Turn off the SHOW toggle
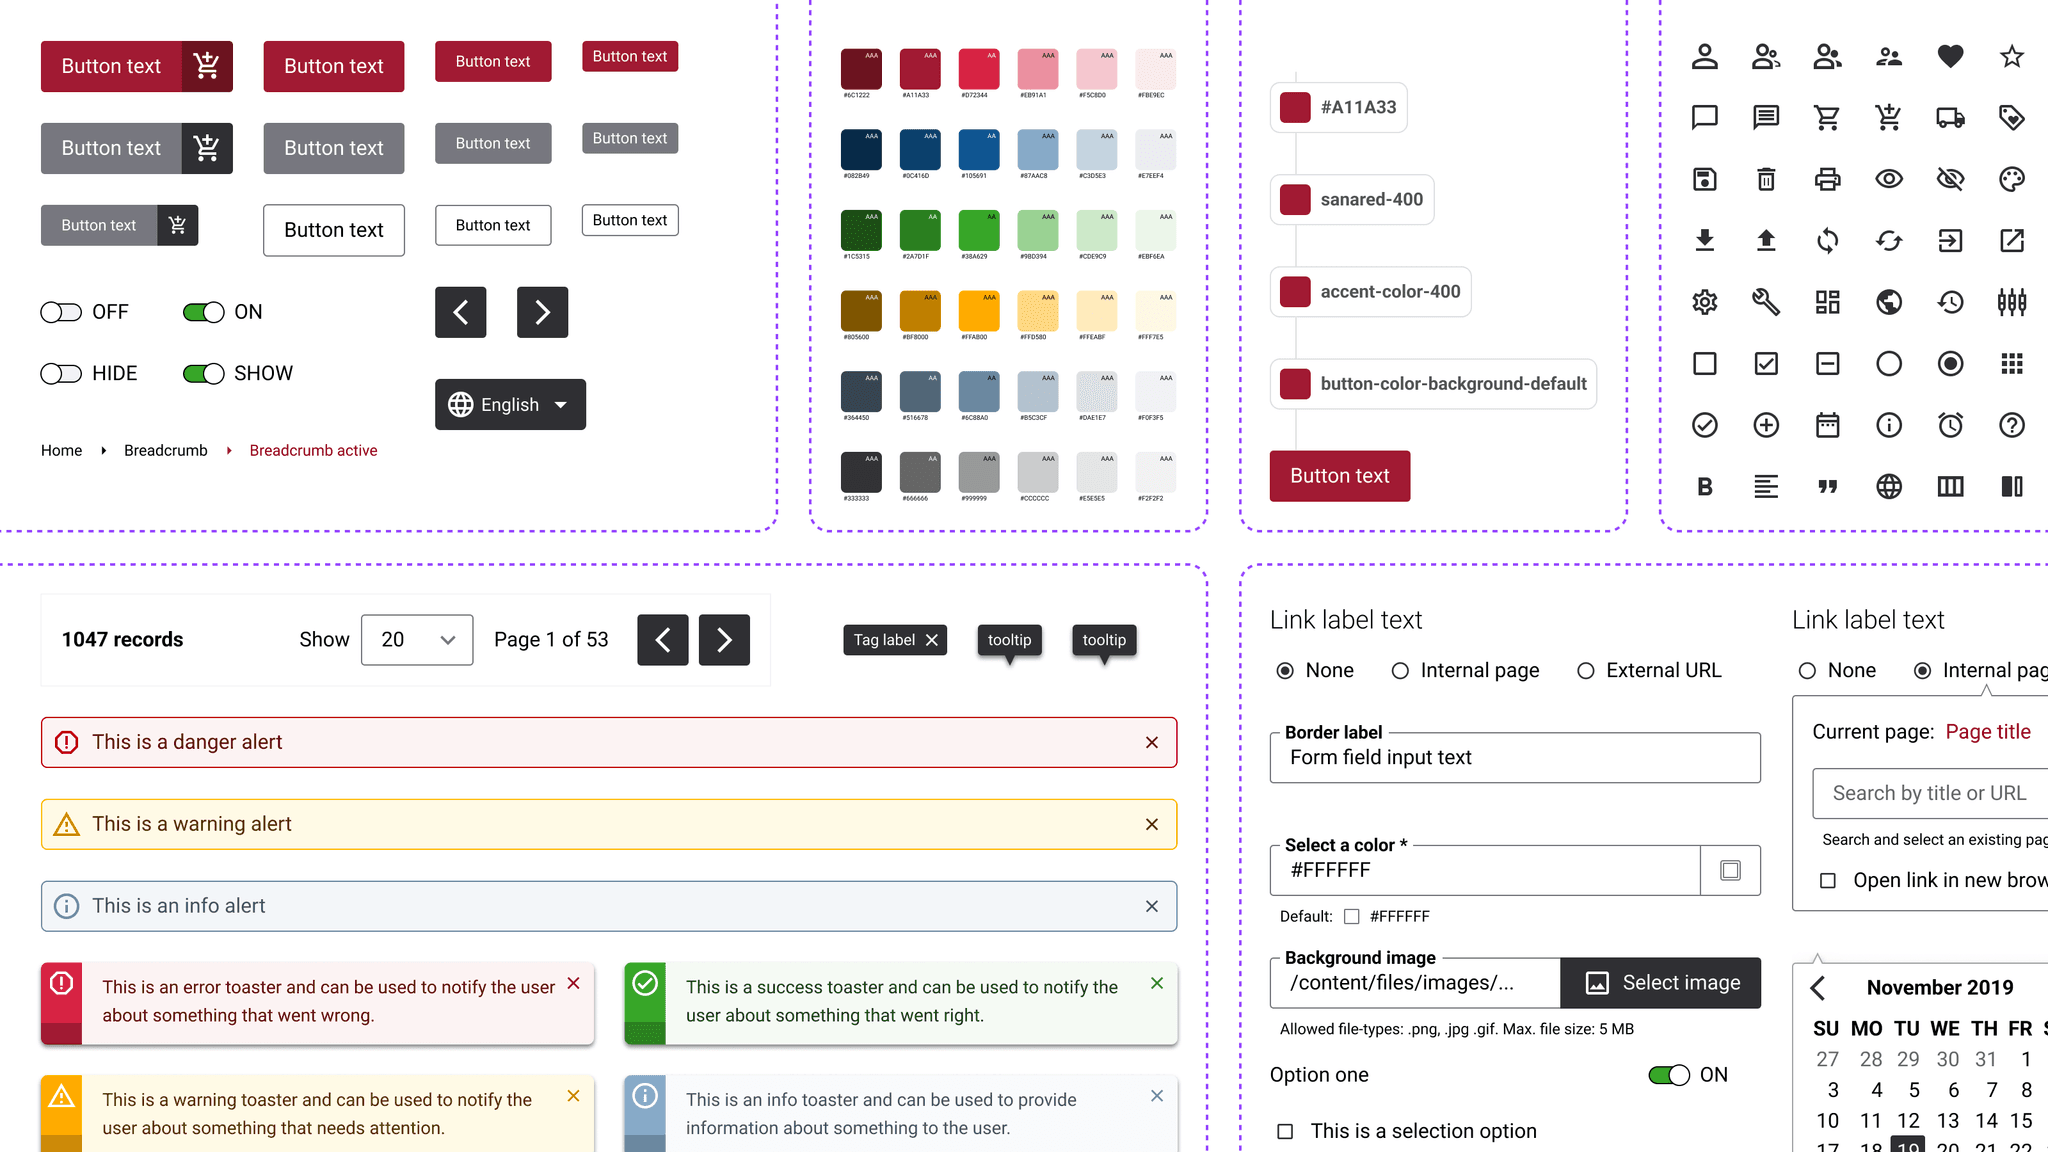 [203, 374]
